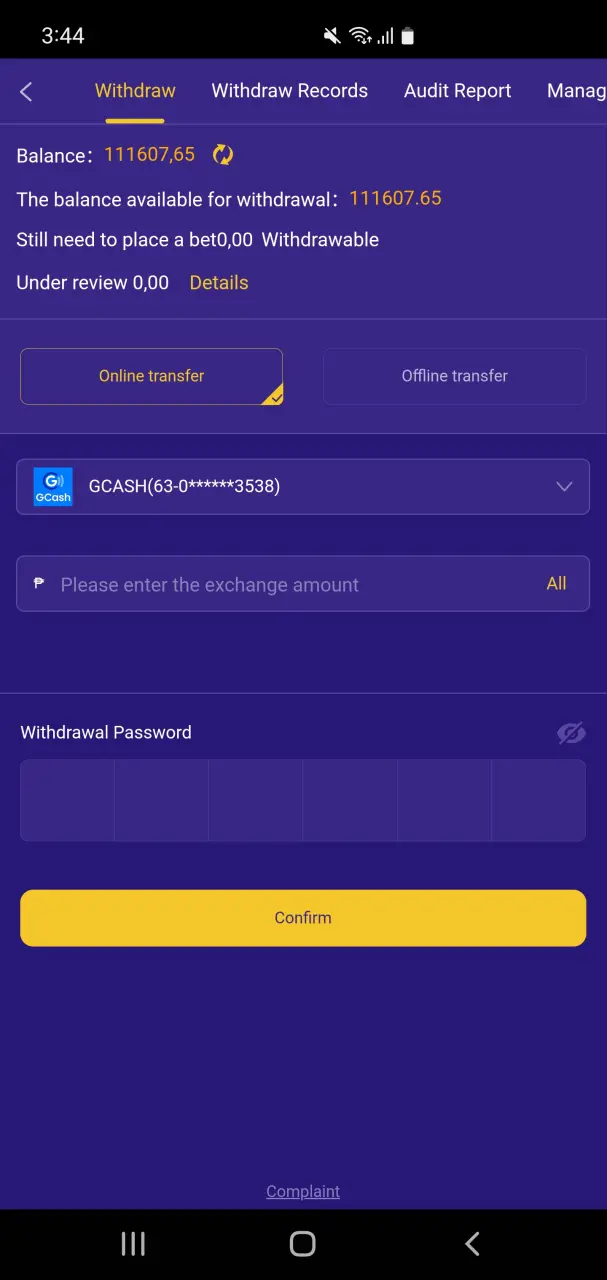Select Offline transfer option
The height and width of the screenshot is (1280, 607).
point(454,376)
